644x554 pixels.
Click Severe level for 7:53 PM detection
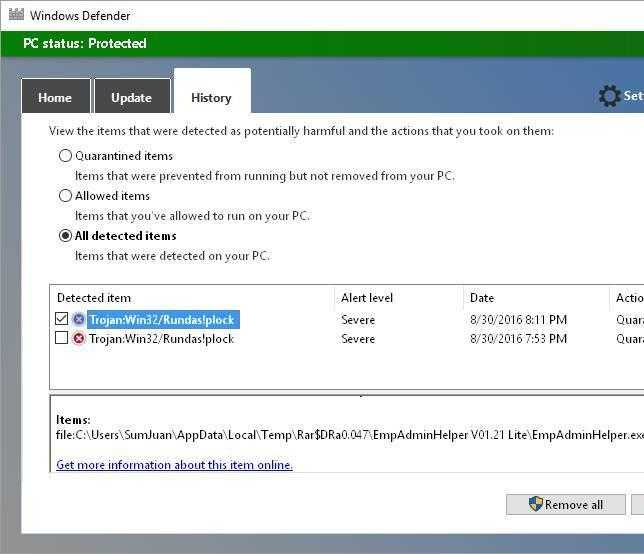358,339
